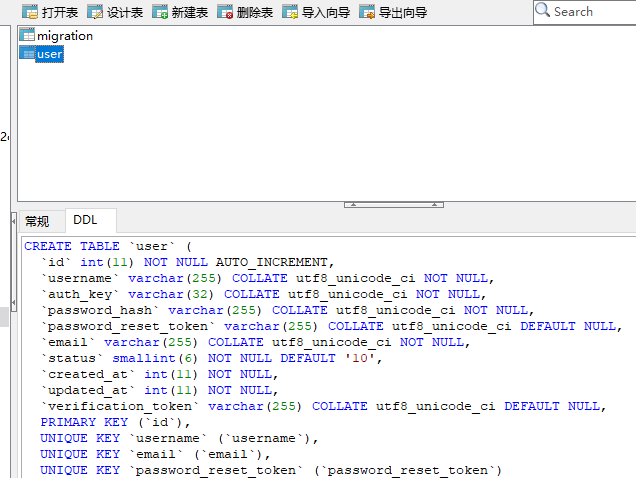Click the left-edge arrow beside the auth_key line
Viewport: 636px width, 478px height.
point(13,301)
